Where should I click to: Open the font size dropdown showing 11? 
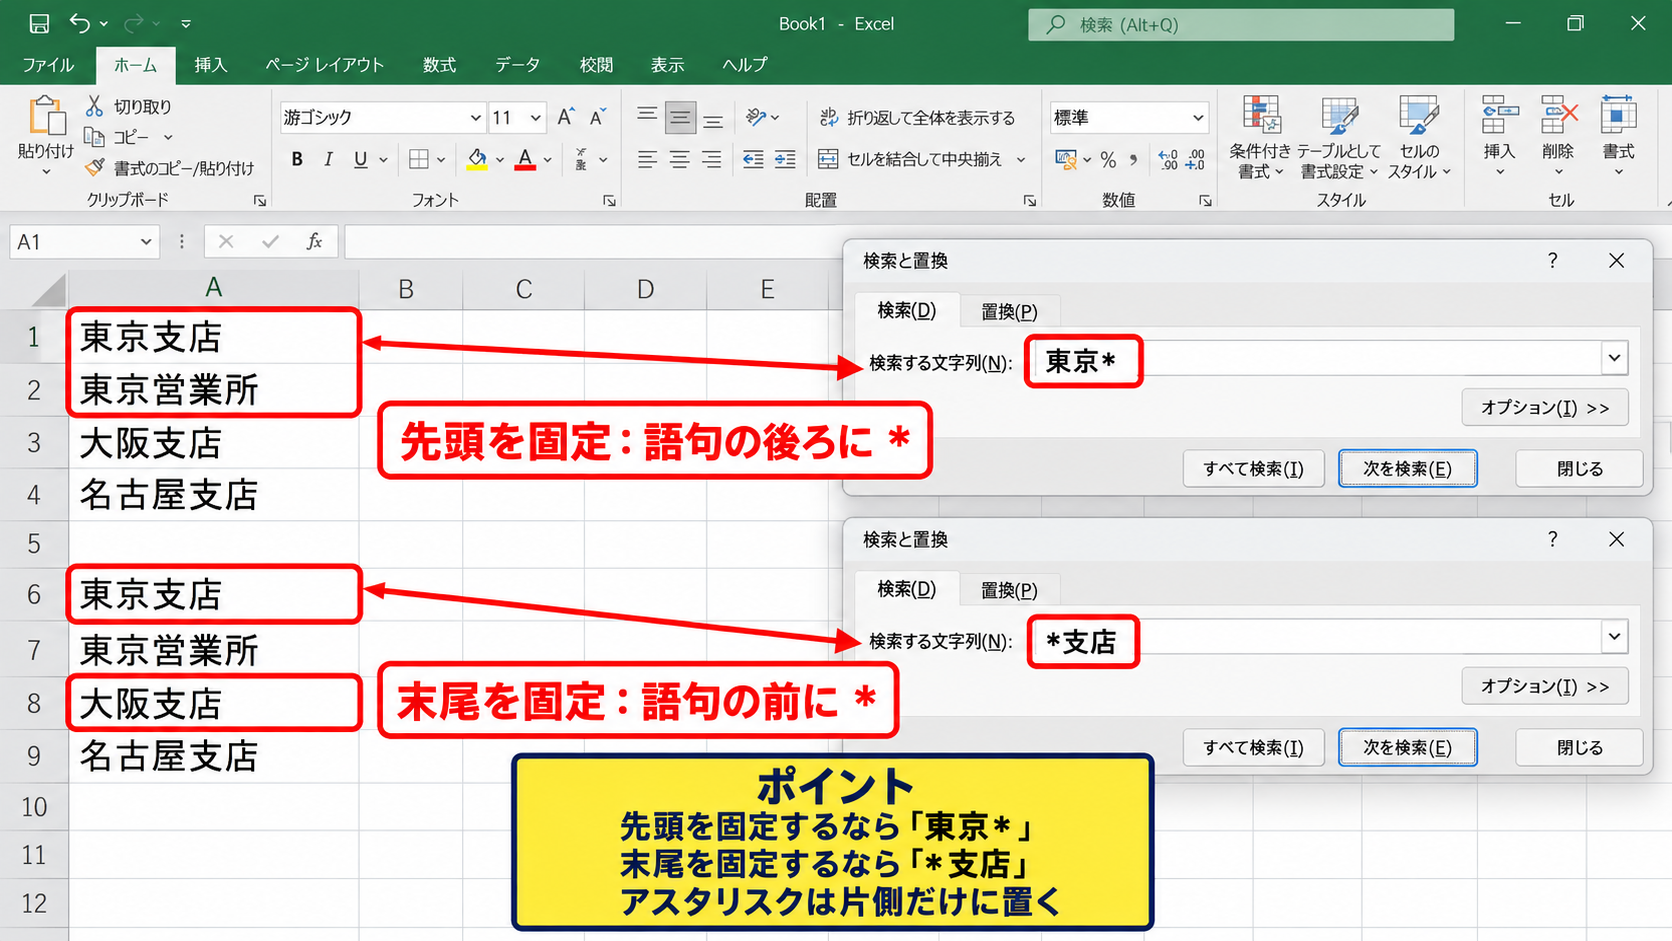coord(536,117)
